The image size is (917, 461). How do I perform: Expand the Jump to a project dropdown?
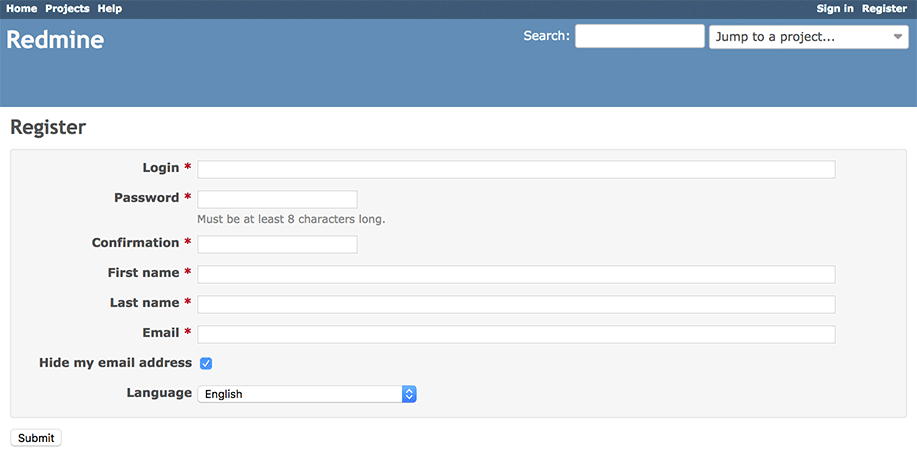[809, 37]
